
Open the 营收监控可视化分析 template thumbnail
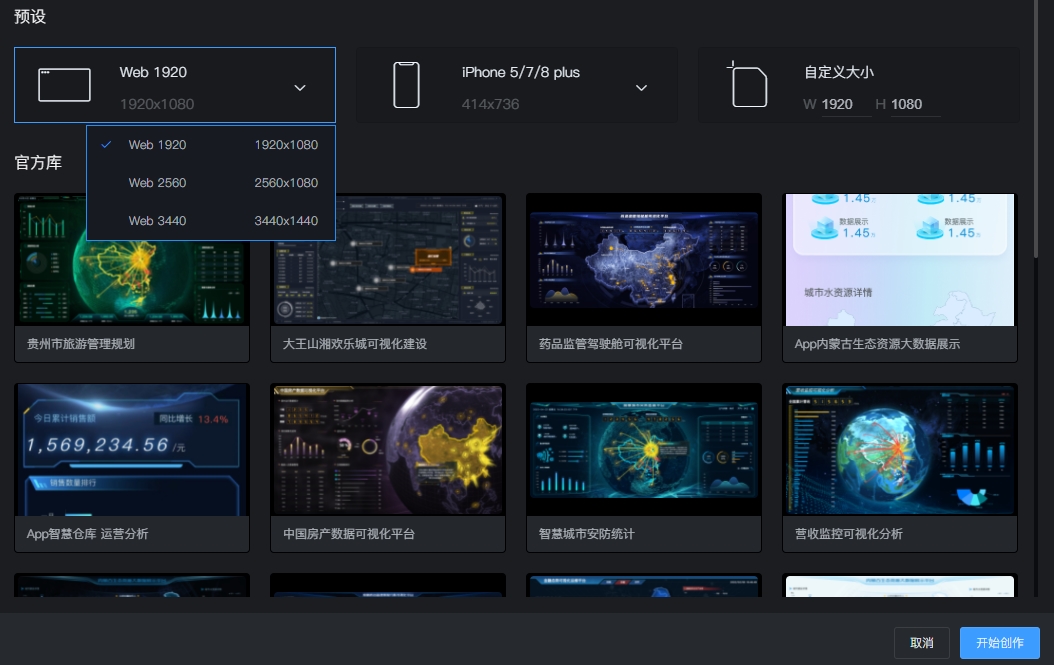[900, 450]
